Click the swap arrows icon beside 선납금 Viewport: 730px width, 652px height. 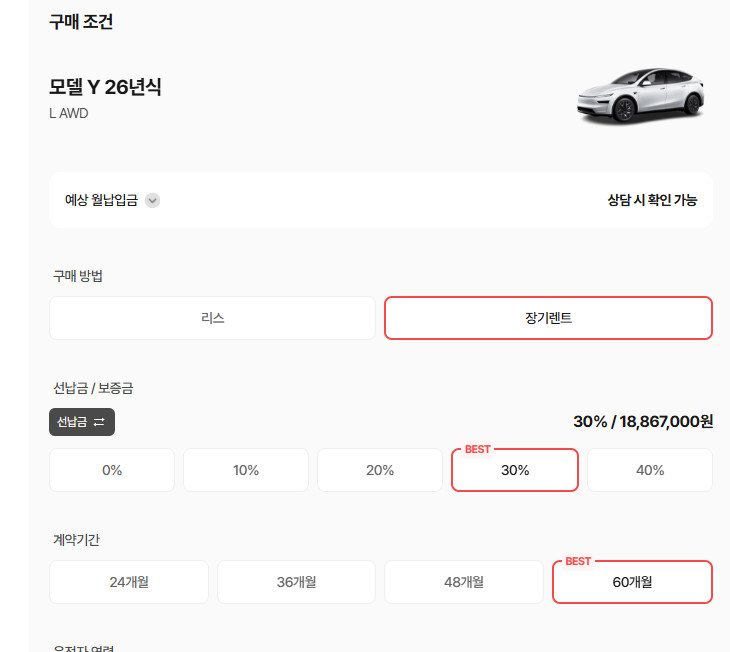(99, 422)
